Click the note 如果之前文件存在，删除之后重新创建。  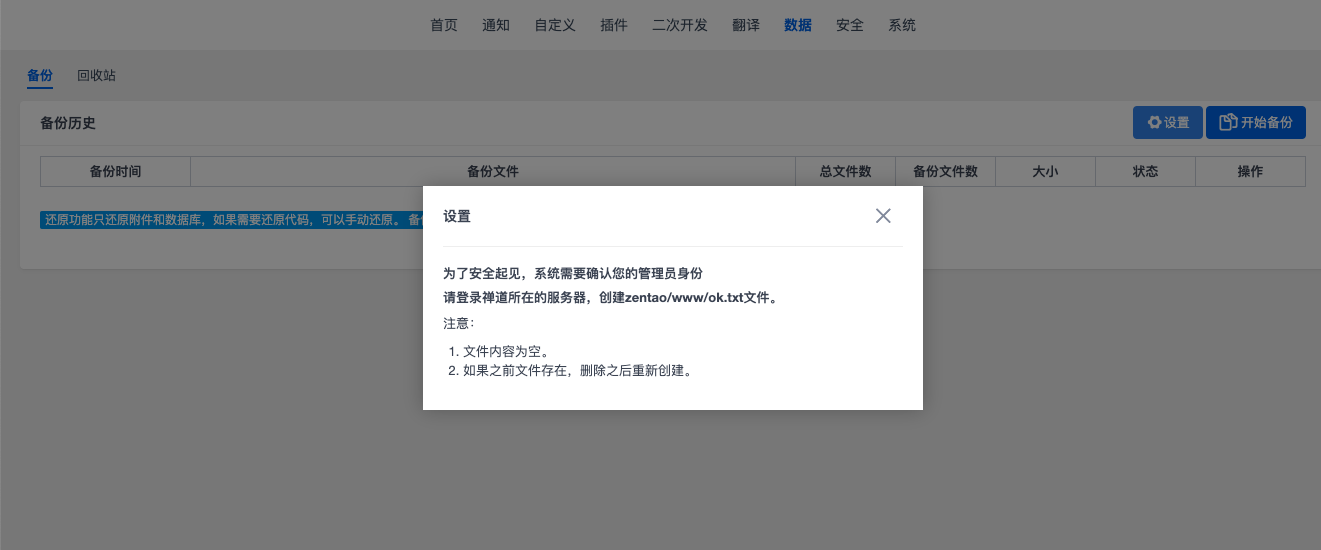[x=577, y=371]
